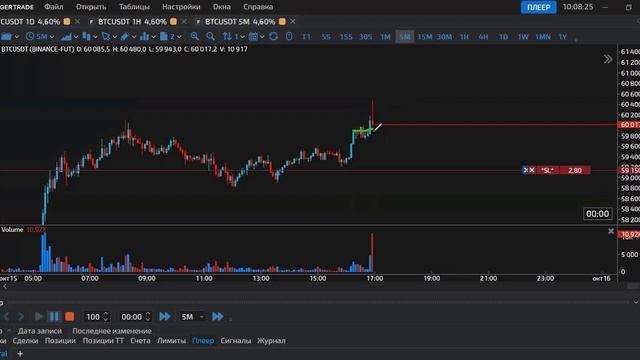Expand the chart type dropdown arrow

pyautogui.click(x=76, y=37)
